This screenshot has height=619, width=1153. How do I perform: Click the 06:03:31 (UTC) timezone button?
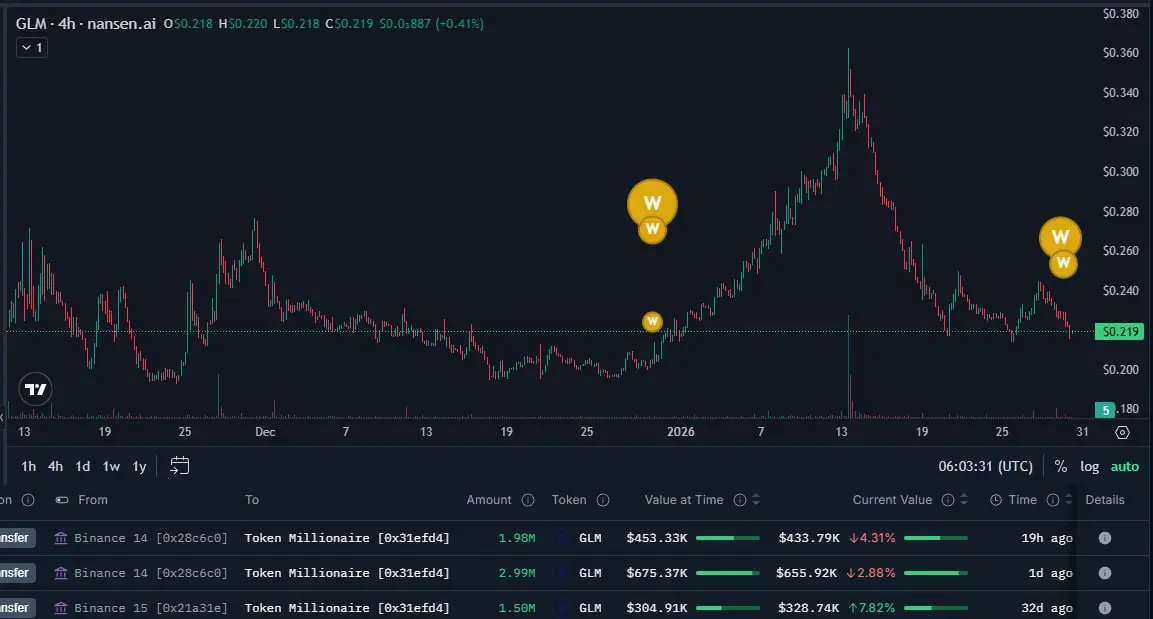click(x=985, y=466)
